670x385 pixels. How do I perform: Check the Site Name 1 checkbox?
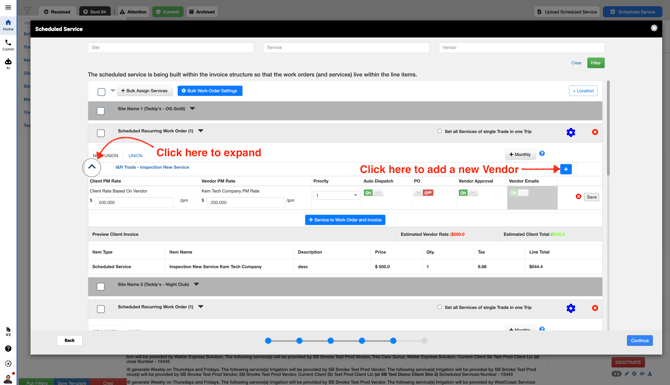coord(101,111)
